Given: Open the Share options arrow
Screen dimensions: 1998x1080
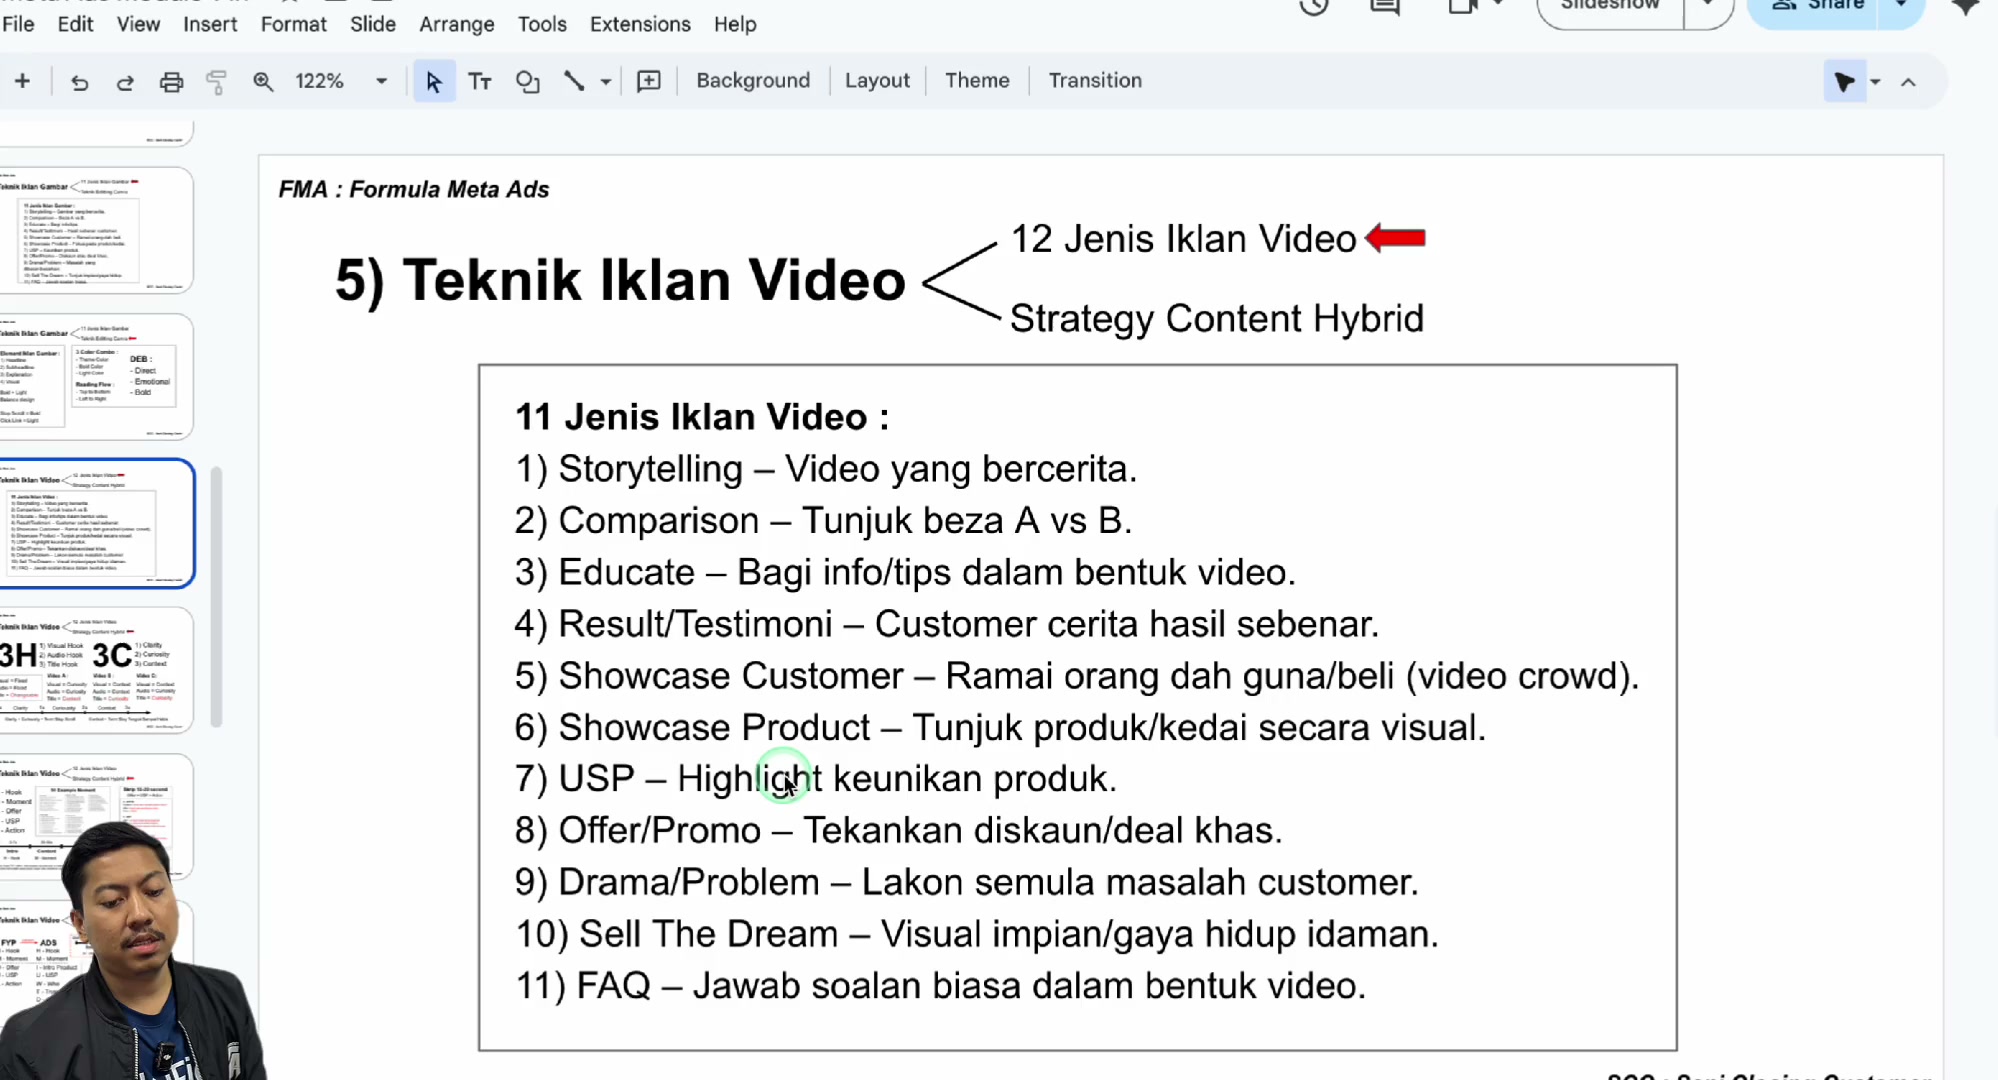Looking at the screenshot, I should pos(1901,6).
